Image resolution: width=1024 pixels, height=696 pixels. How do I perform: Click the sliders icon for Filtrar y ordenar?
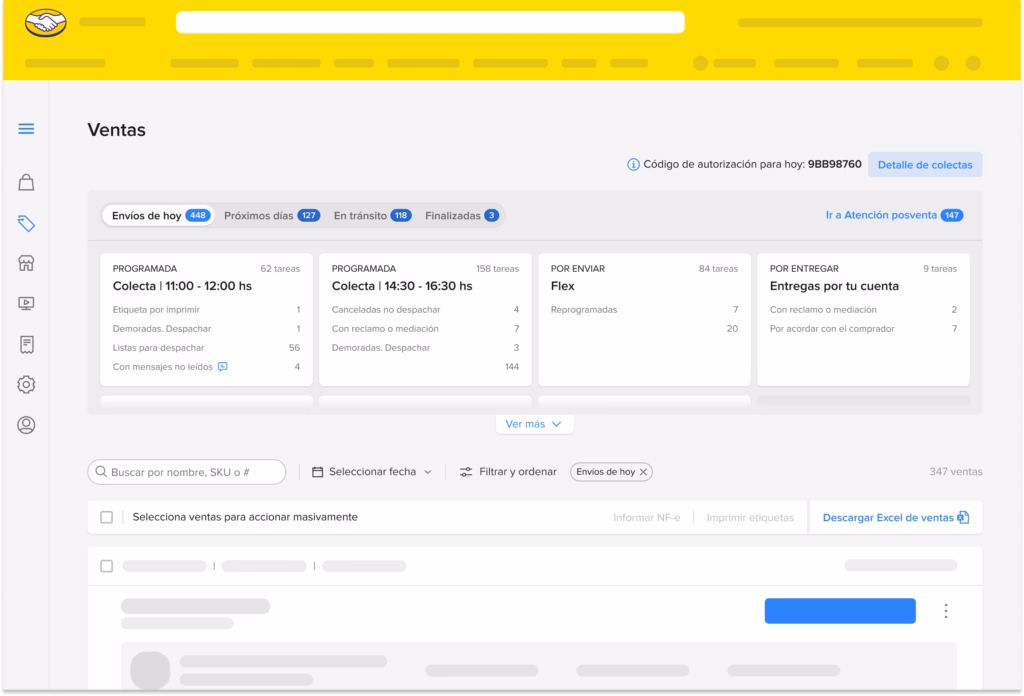click(466, 472)
